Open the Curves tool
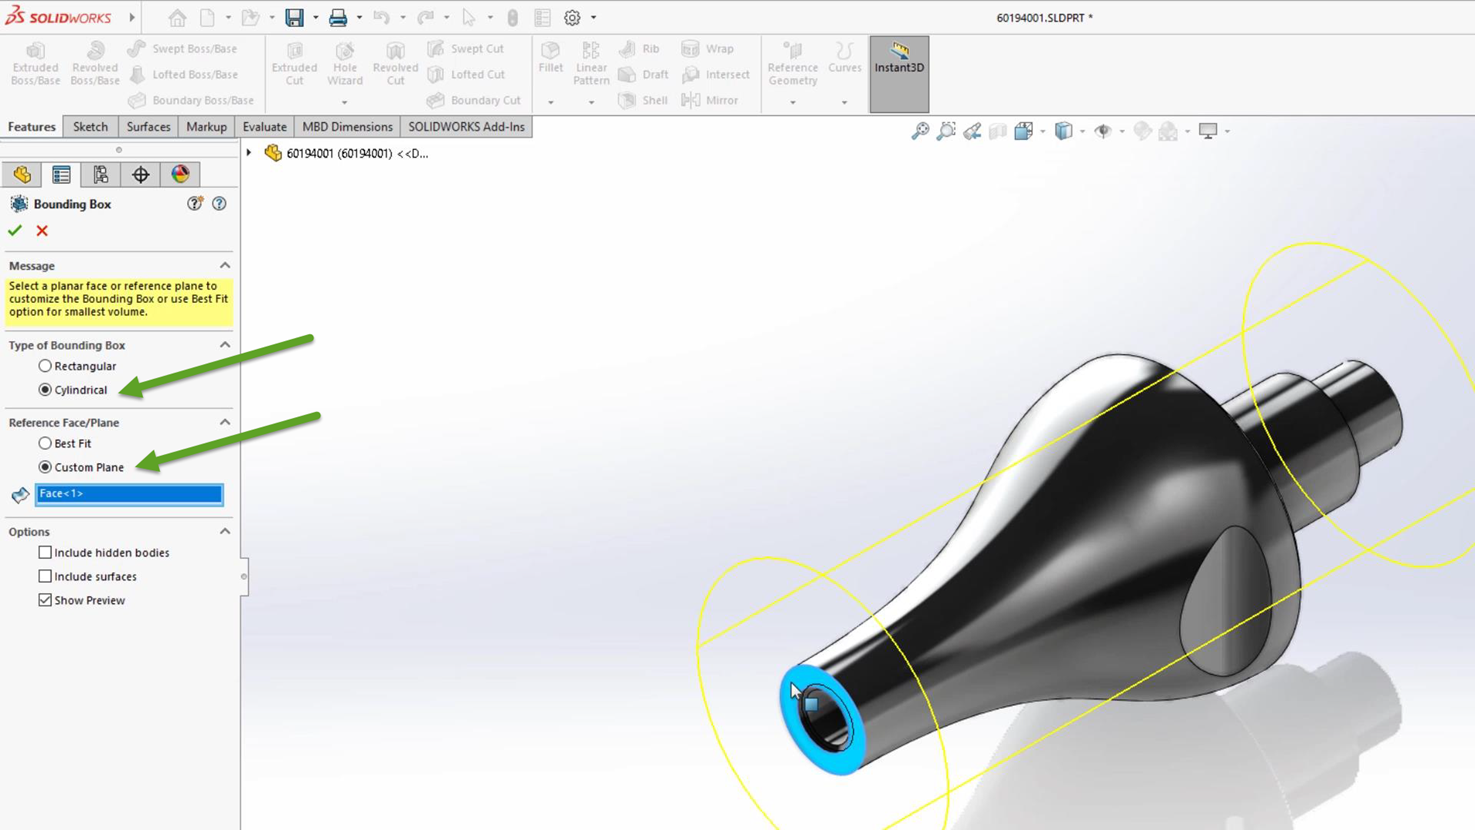Image resolution: width=1475 pixels, height=830 pixels. pos(844,58)
